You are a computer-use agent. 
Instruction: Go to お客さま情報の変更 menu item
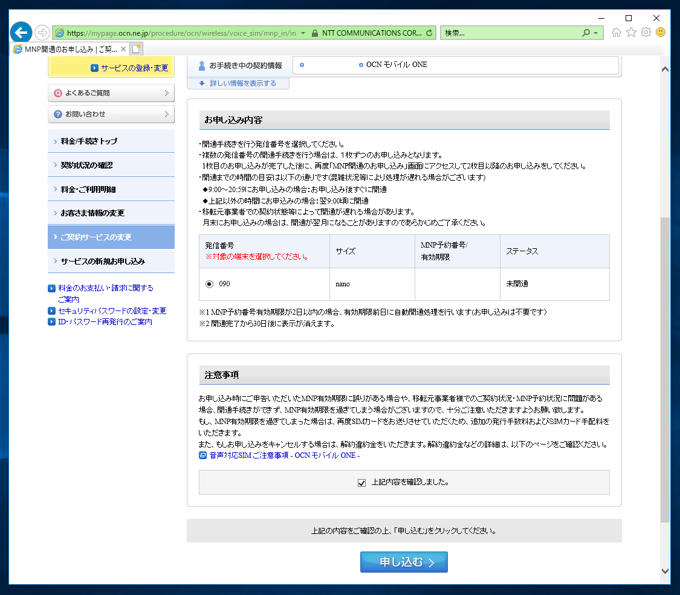[111, 213]
